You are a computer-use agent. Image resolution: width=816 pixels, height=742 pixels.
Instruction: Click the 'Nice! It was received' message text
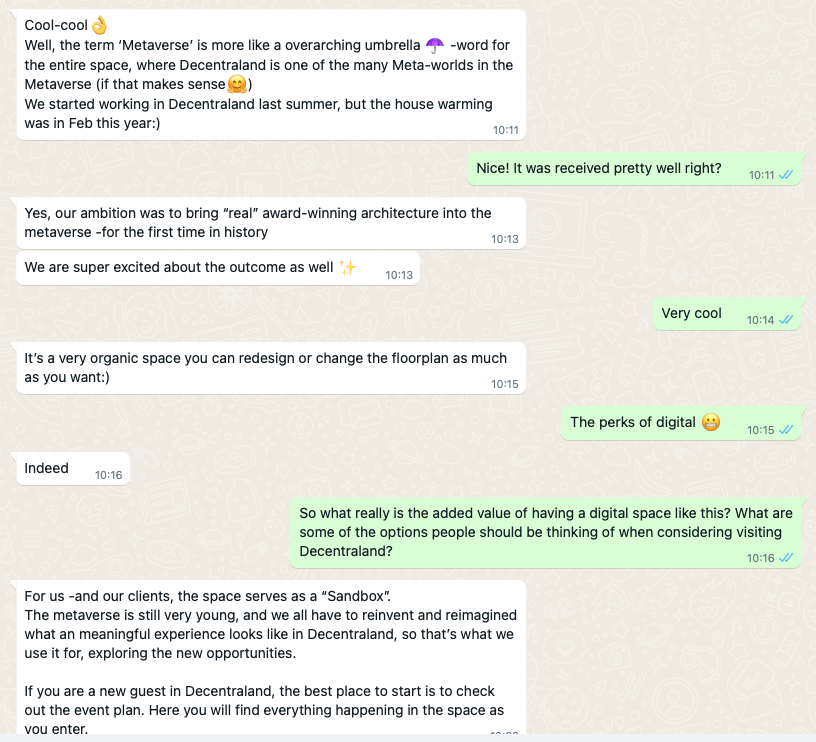(x=598, y=168)
